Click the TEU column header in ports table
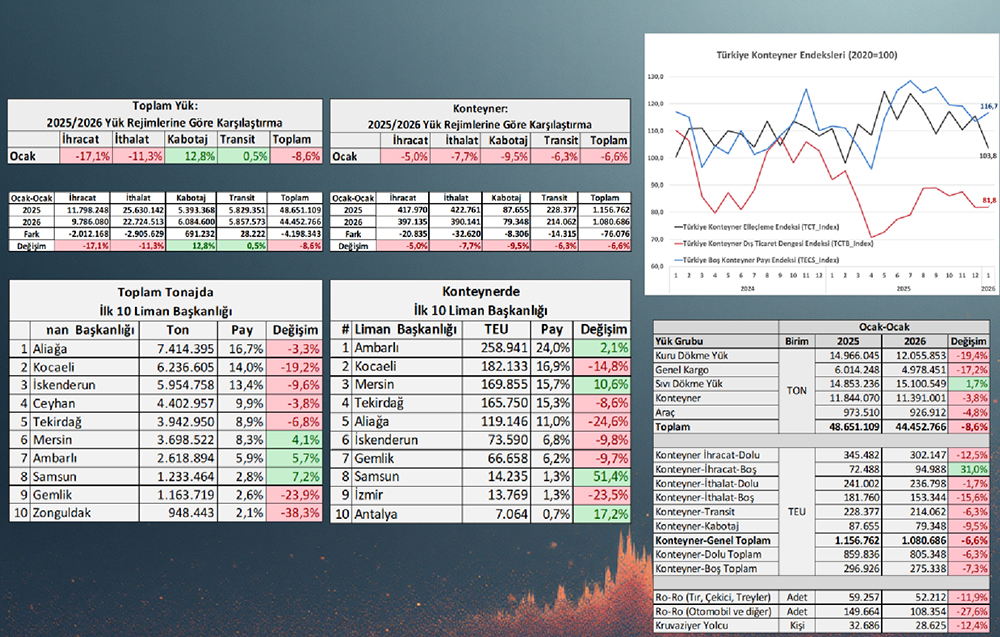This screenshot has height=637, width=1000. click(496, 330)
